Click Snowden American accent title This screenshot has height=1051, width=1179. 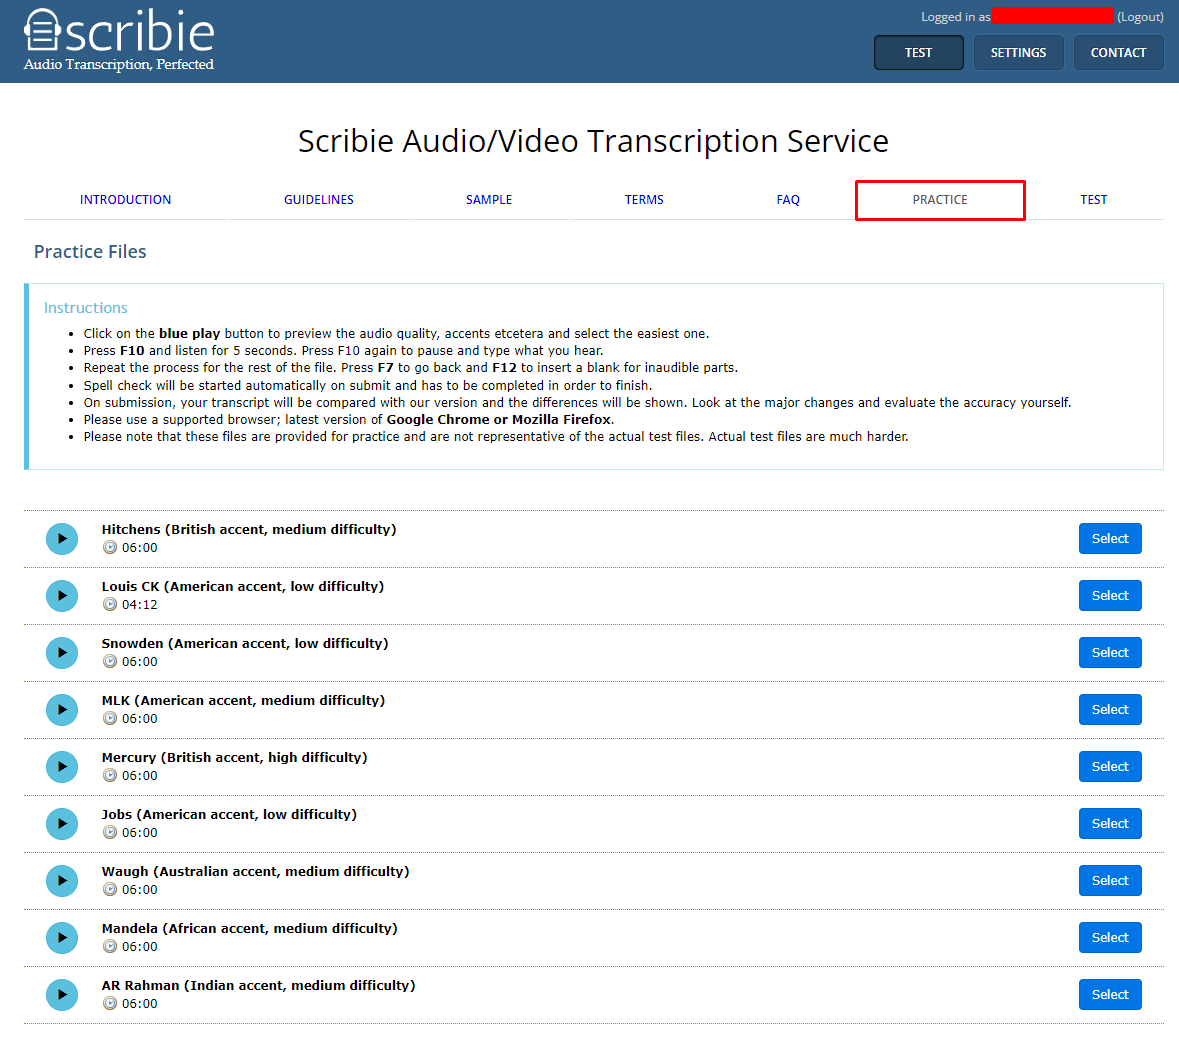coord(245,644)
